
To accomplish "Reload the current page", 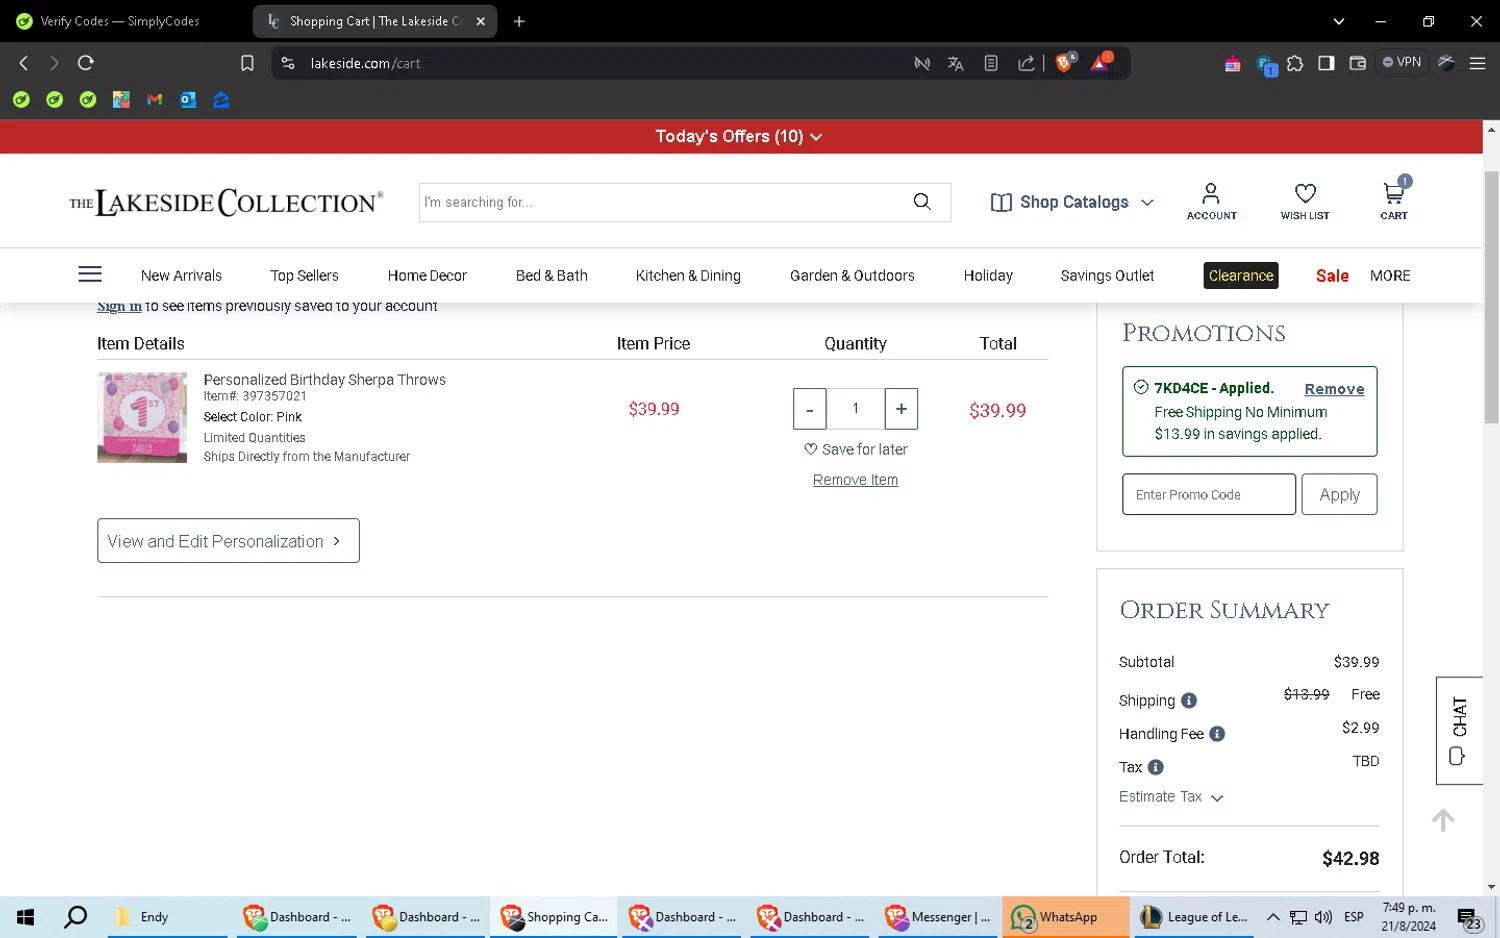I will click(86, 63).
